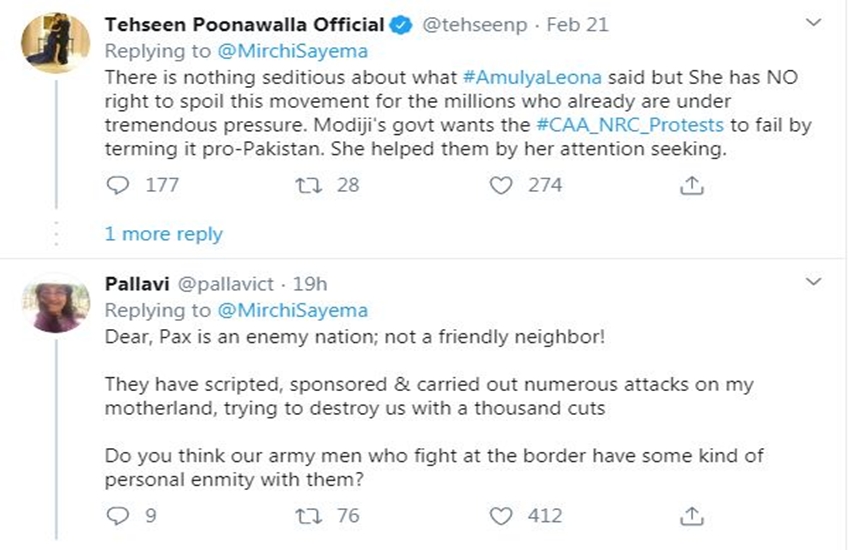
Task: Open @MirchiSayema mention in Tehseen's reply
Action: point(291,50)
